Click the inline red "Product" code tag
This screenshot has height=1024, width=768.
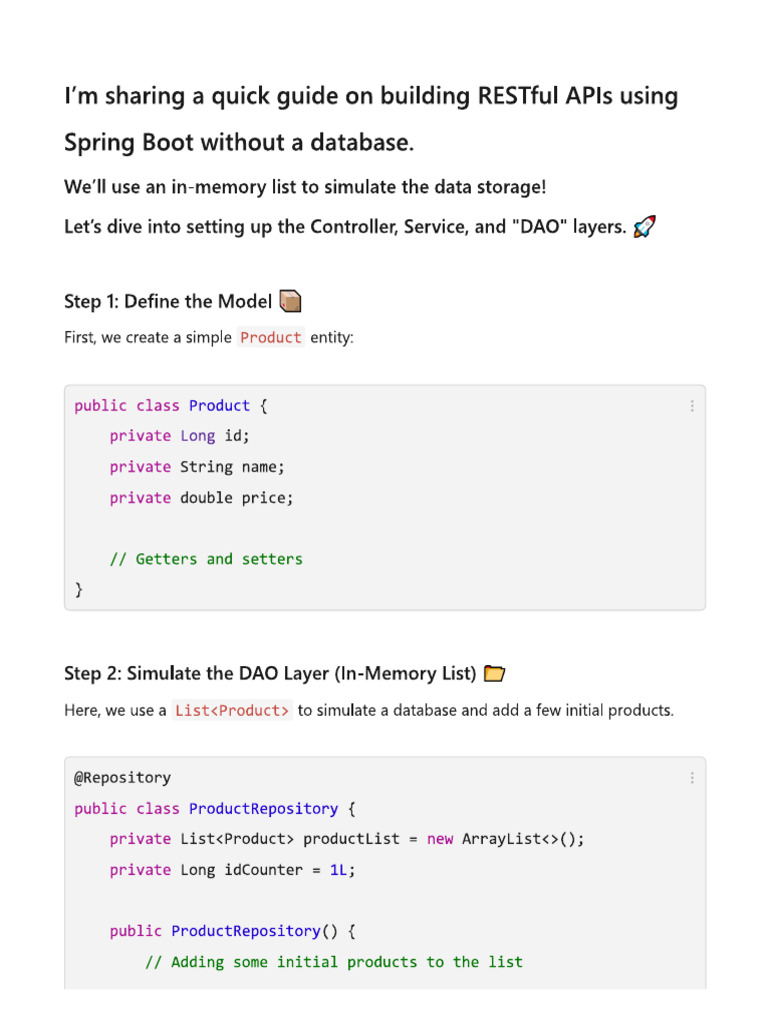point(271,338)
